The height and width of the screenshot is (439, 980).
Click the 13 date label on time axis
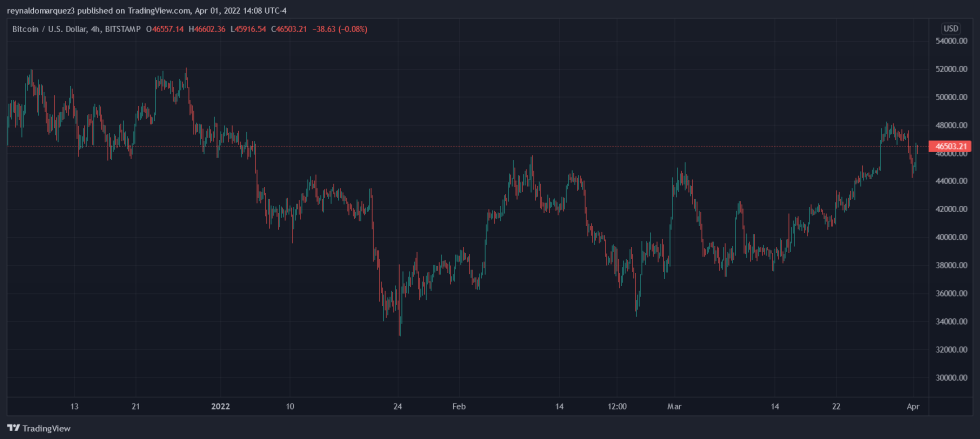(74, 406)
